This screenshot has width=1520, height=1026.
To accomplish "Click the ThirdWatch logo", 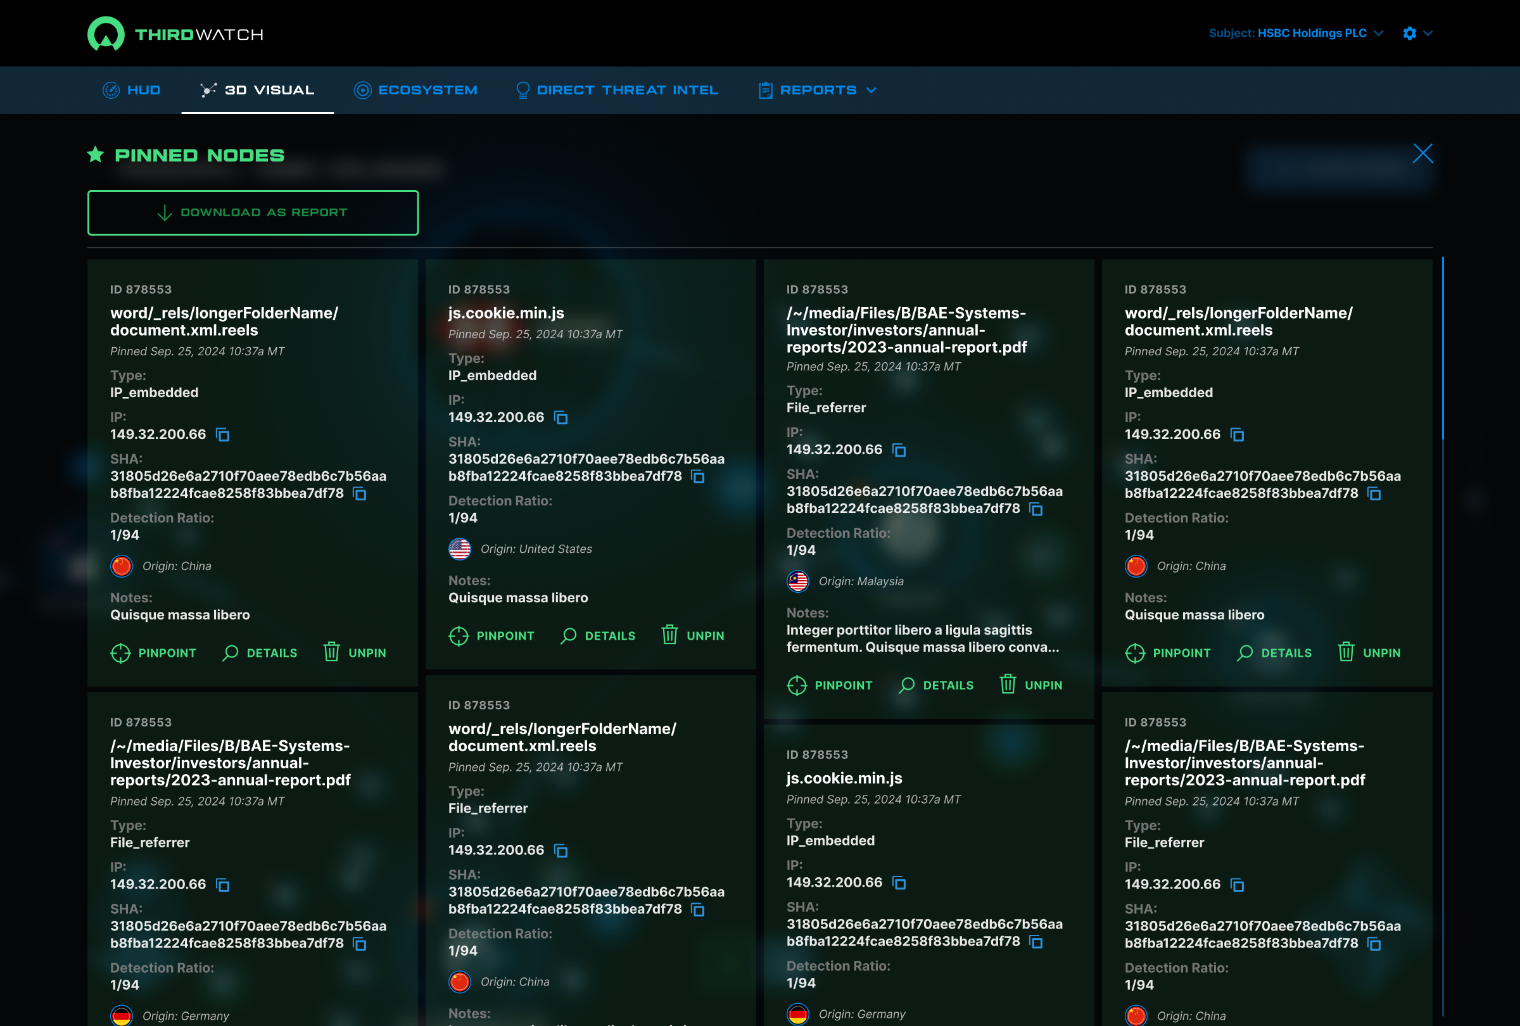I will tap(175, 34).
